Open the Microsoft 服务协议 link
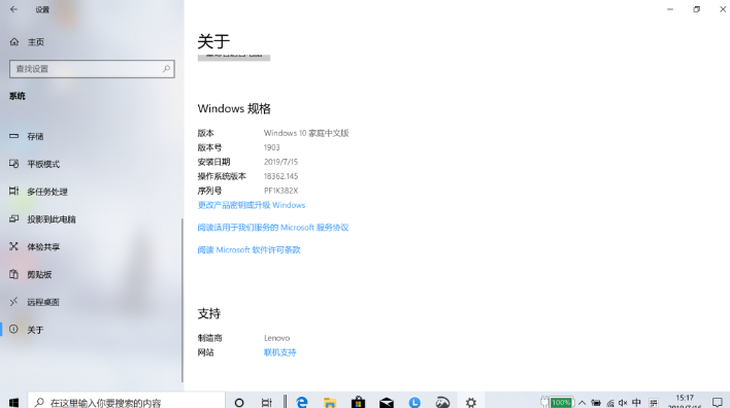Screen dimensions: 730x408 pyautogui.click(x=273, y=228)
